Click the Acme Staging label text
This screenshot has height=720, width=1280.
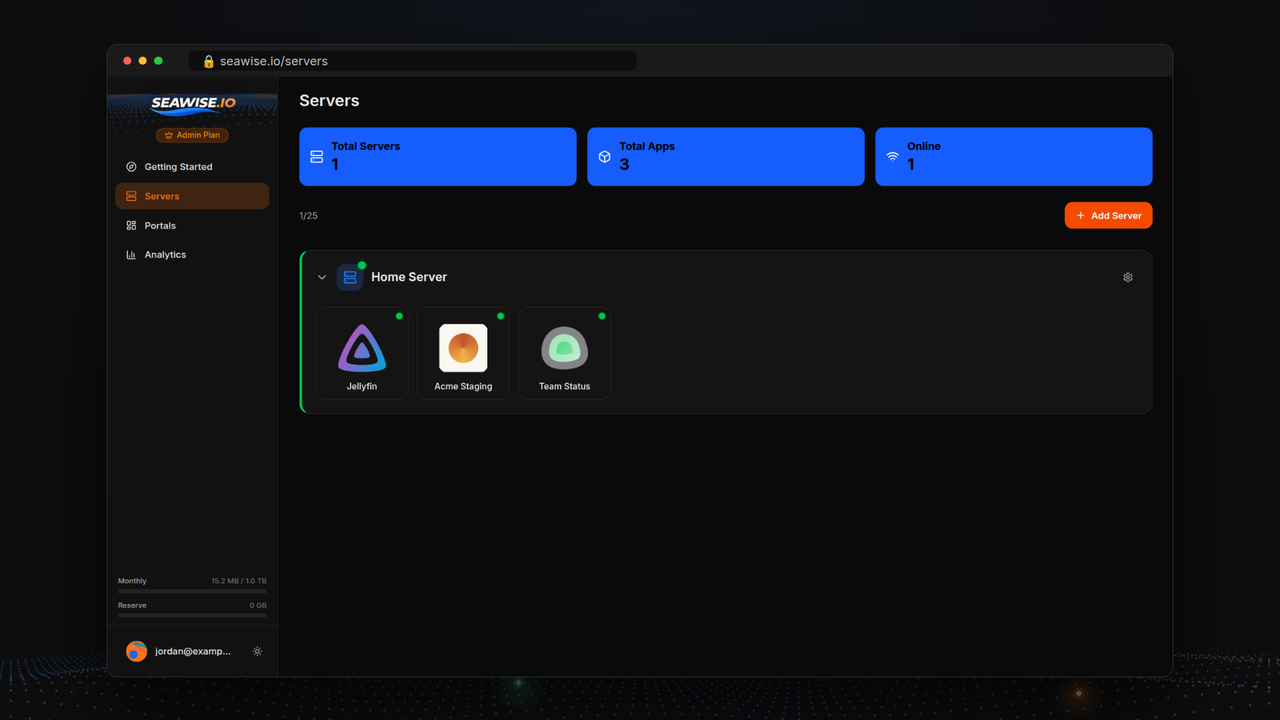point(463,386)
